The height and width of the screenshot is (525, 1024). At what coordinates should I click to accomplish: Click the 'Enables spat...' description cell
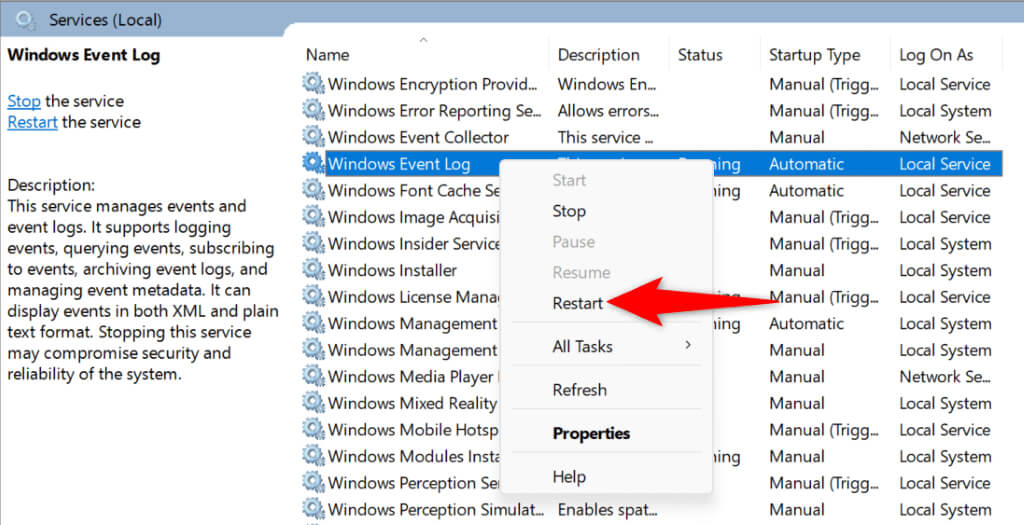tap(606, 509)
